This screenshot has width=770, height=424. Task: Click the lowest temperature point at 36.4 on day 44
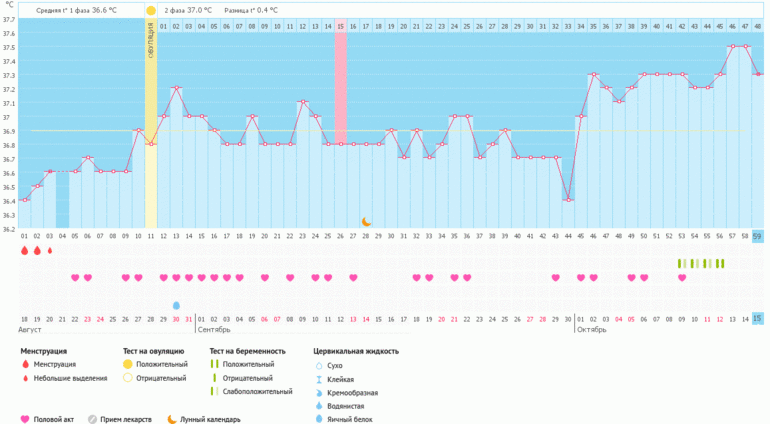pos(568,200)
